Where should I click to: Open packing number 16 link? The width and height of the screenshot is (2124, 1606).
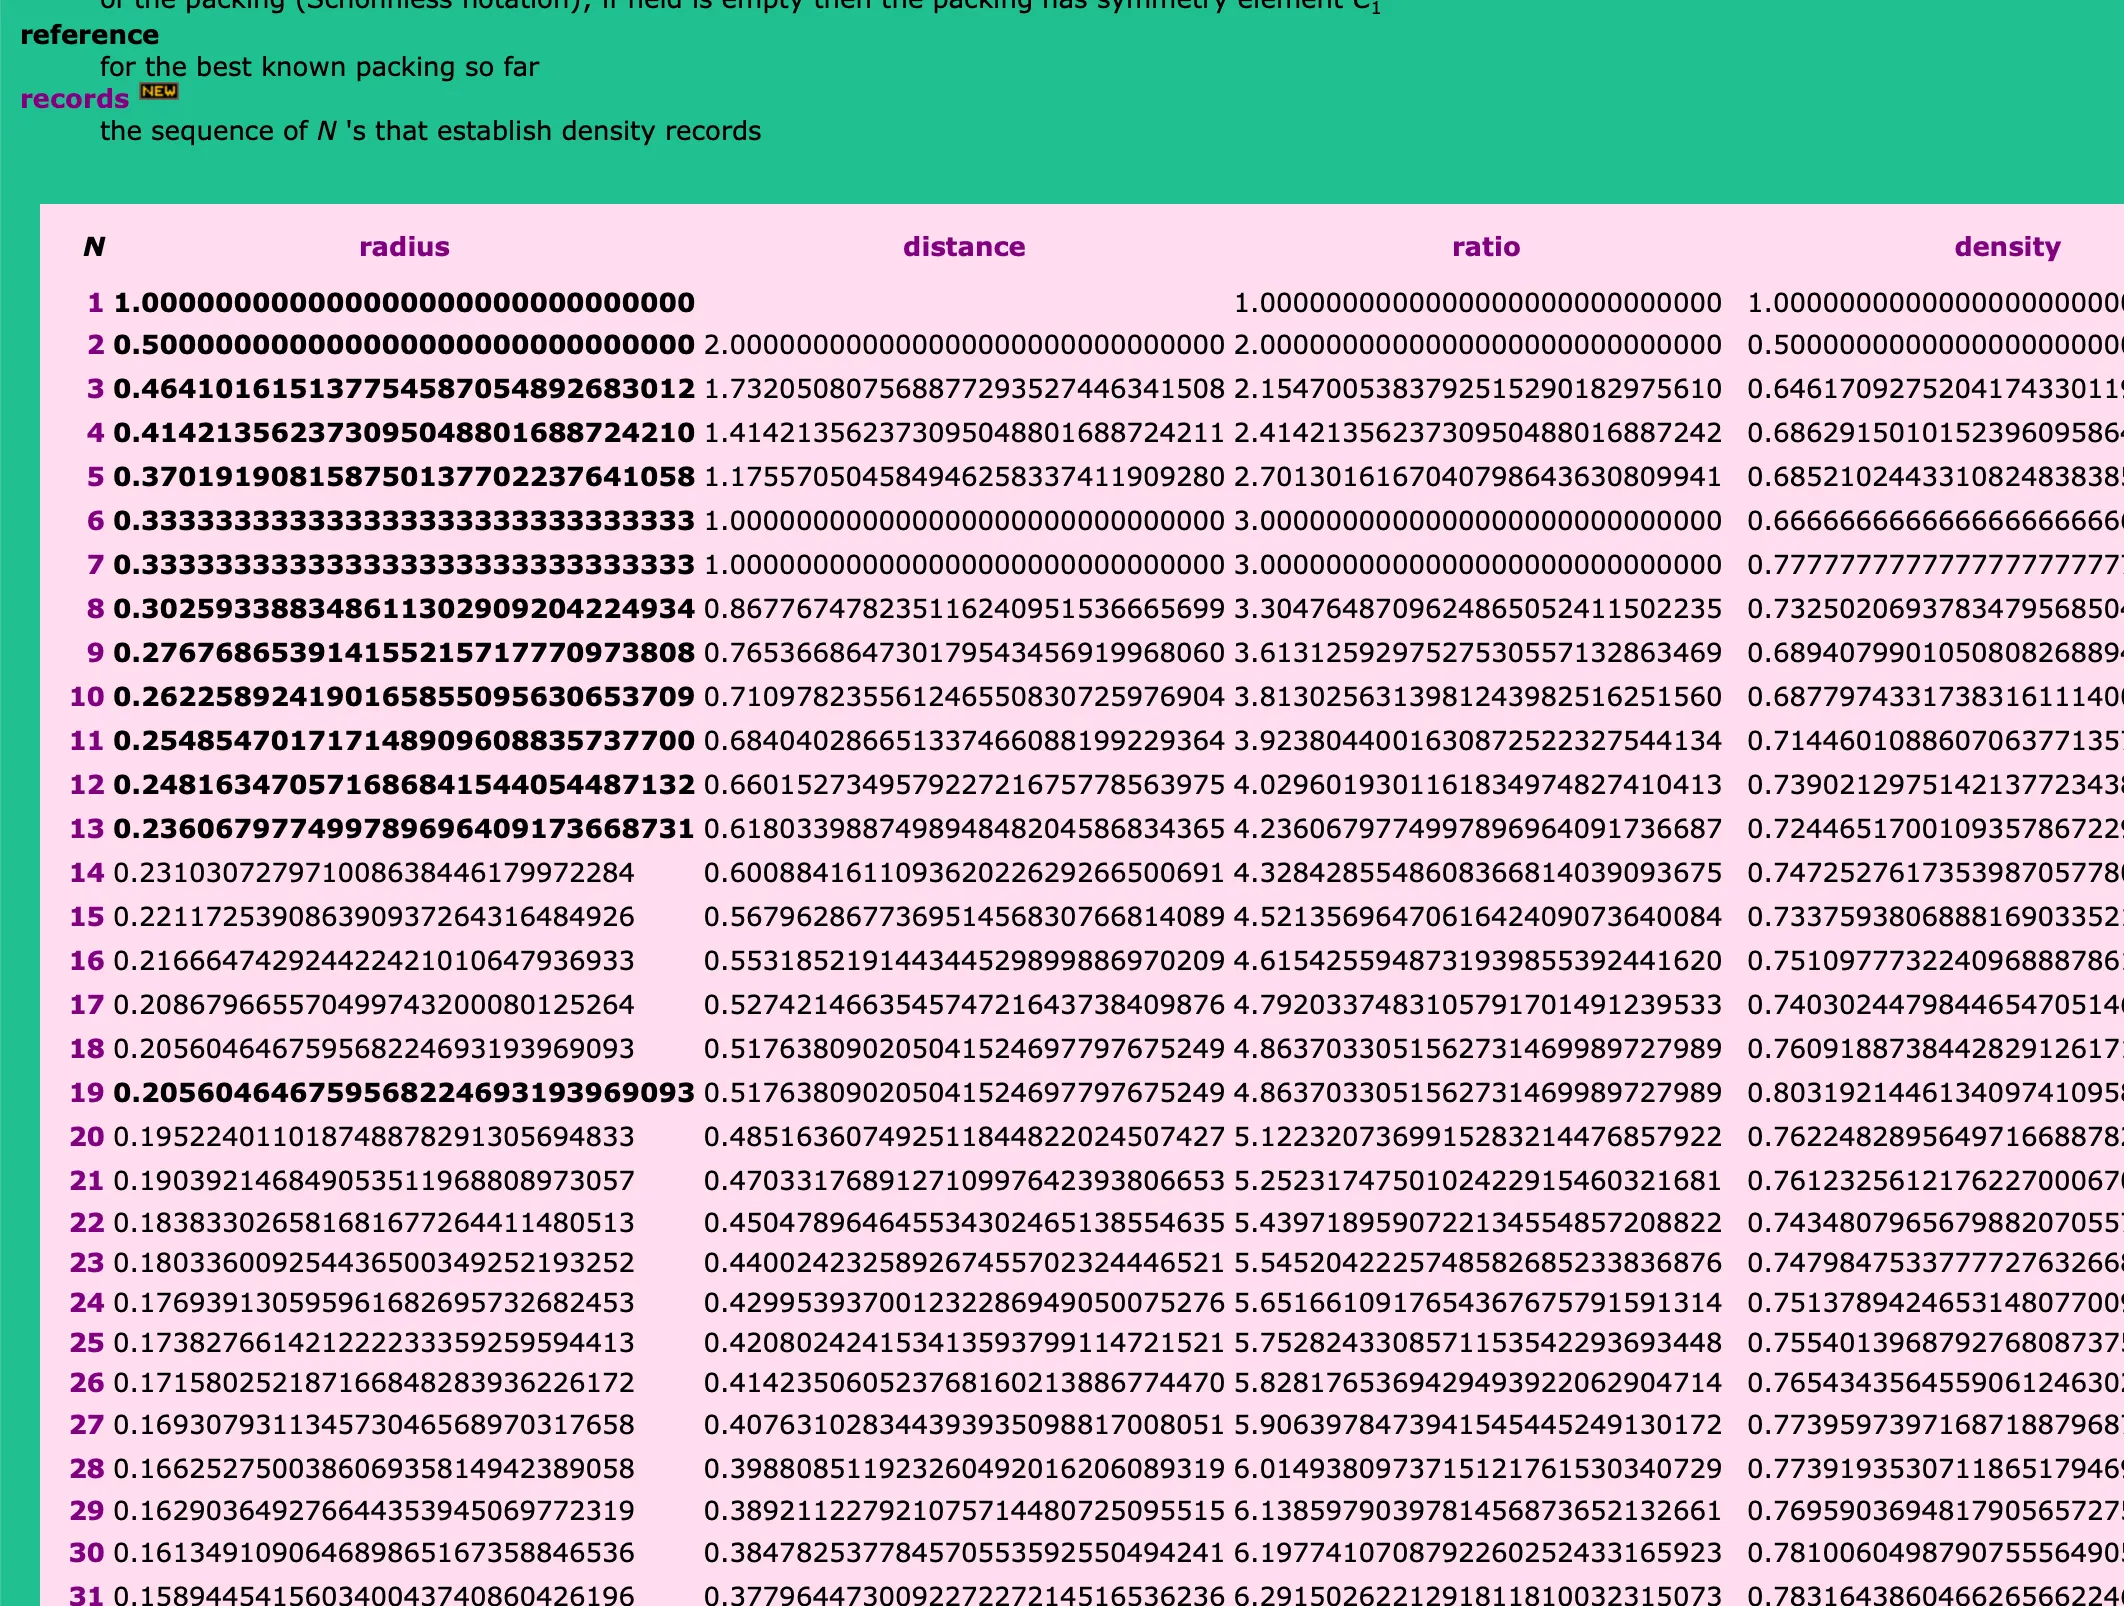87,961
